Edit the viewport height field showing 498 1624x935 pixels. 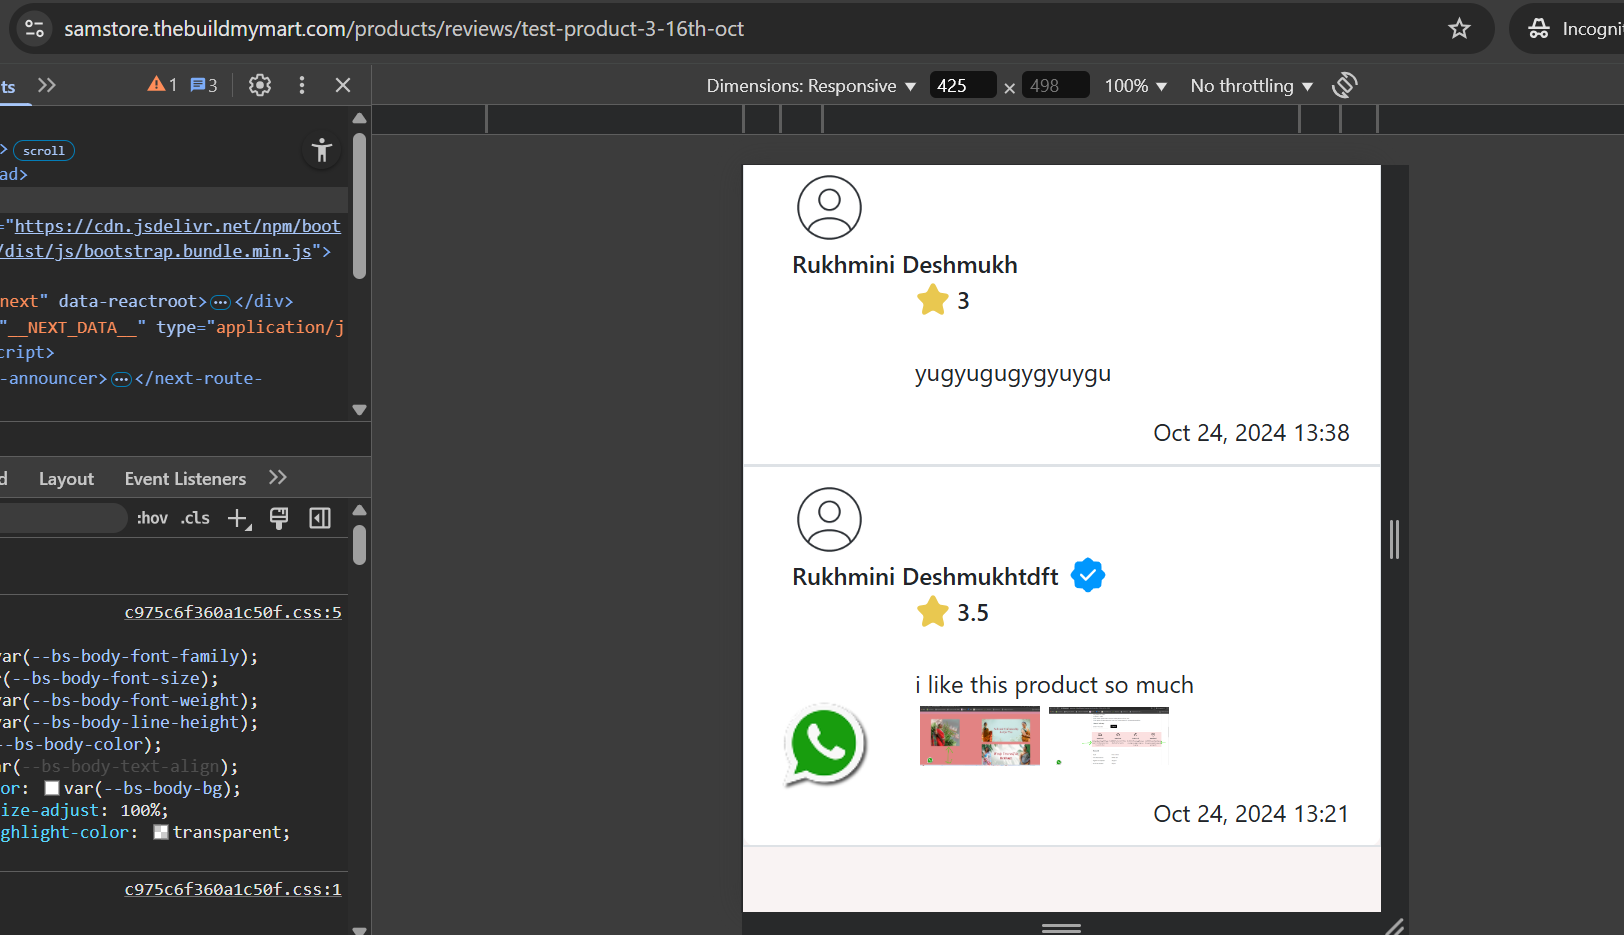(x=1056, y=86)
